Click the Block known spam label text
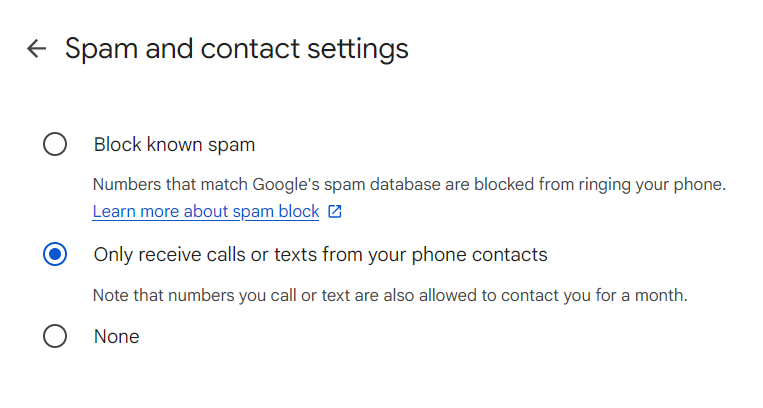Viewport: 763px width, 408px height. 174,145
